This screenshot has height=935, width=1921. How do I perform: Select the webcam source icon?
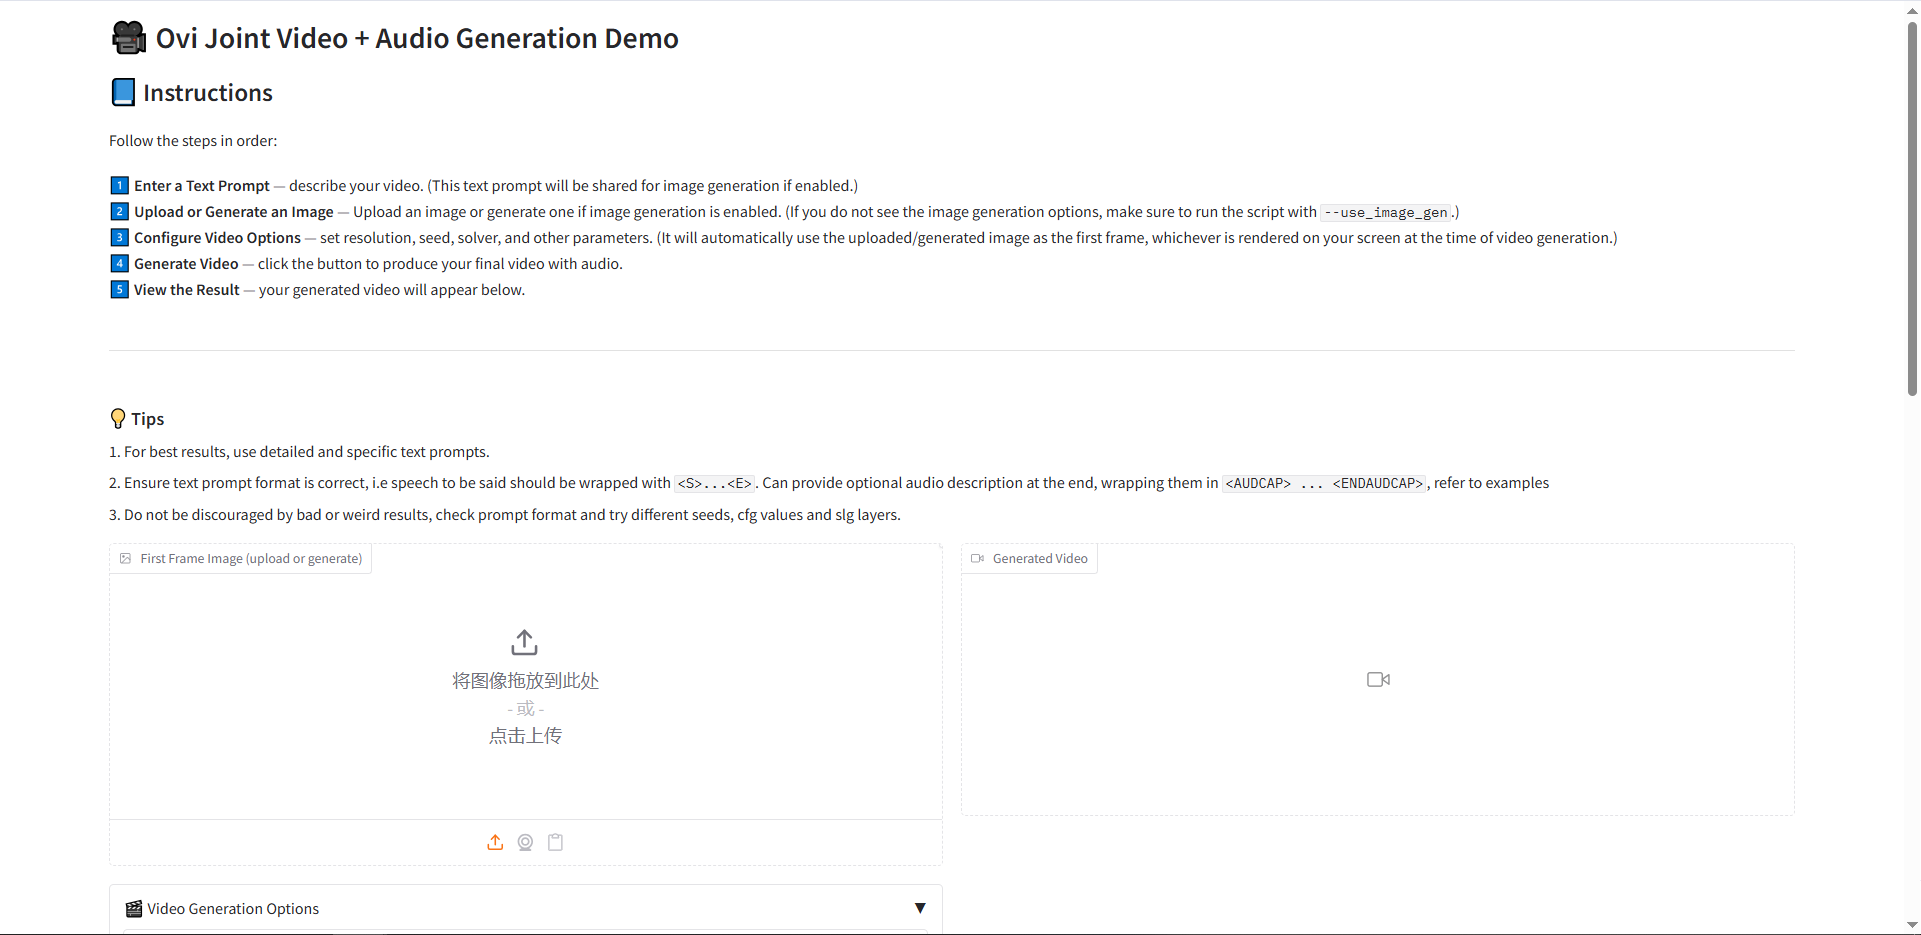coord(525,842)
